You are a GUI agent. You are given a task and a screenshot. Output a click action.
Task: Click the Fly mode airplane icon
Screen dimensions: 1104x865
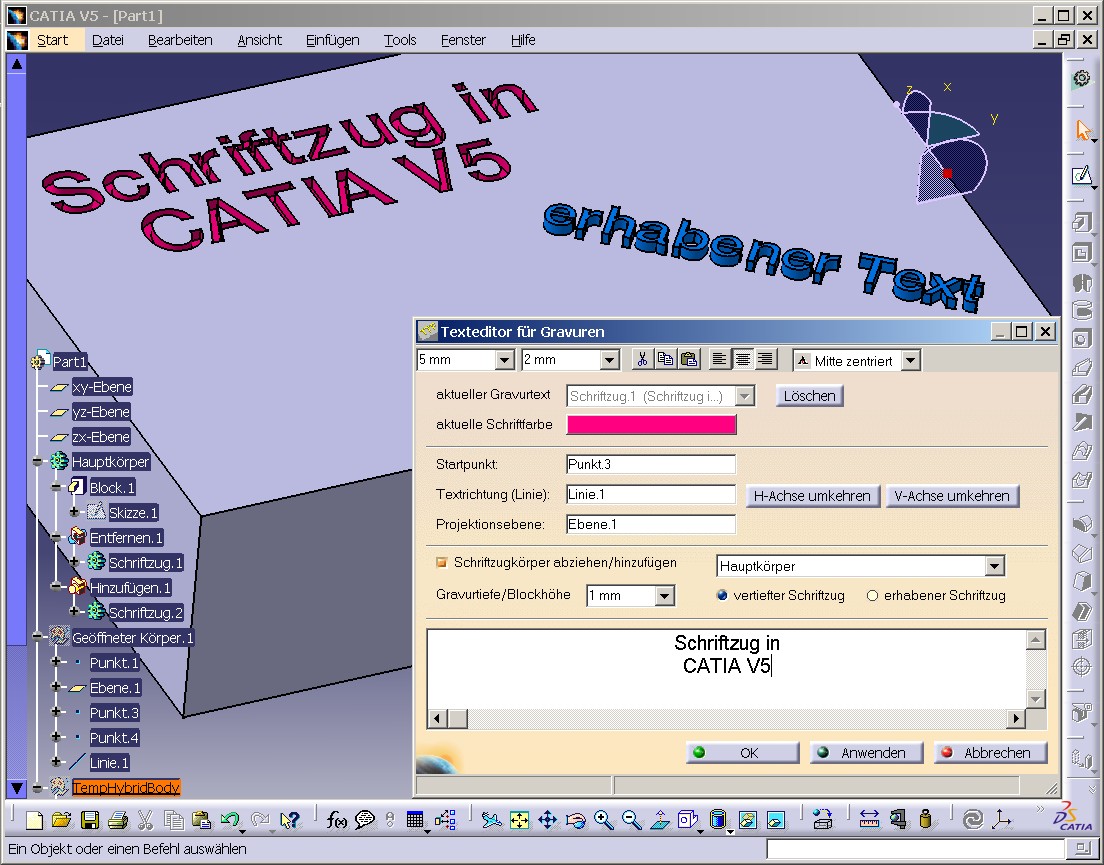click(x=491, y=820)
